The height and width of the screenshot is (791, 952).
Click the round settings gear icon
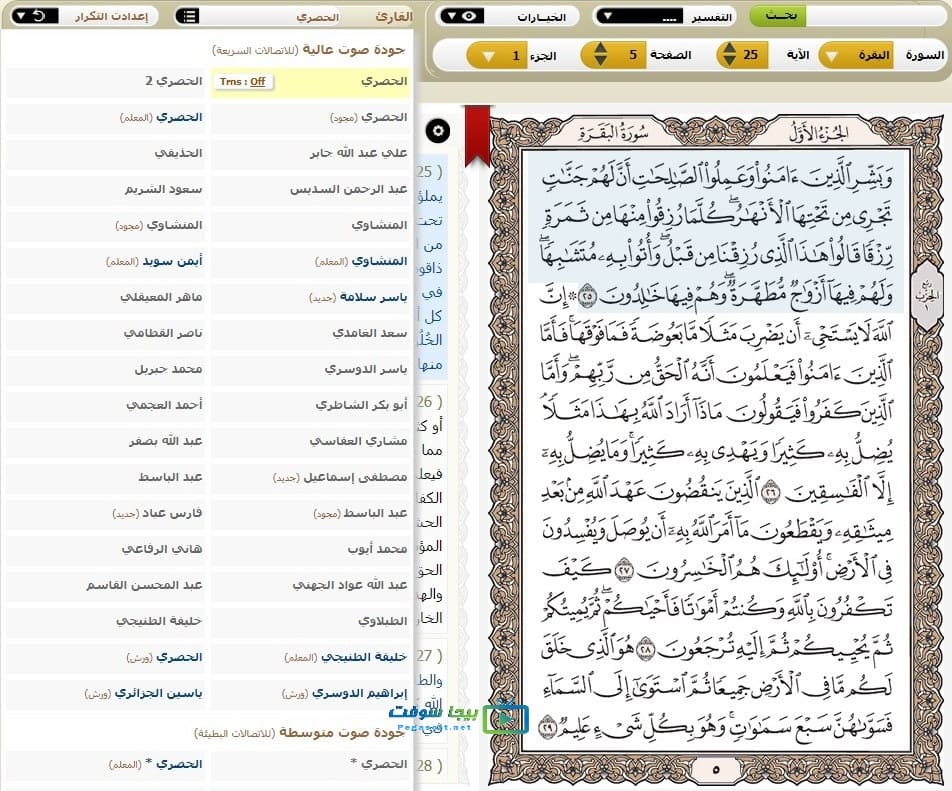[x=438, y=131]
